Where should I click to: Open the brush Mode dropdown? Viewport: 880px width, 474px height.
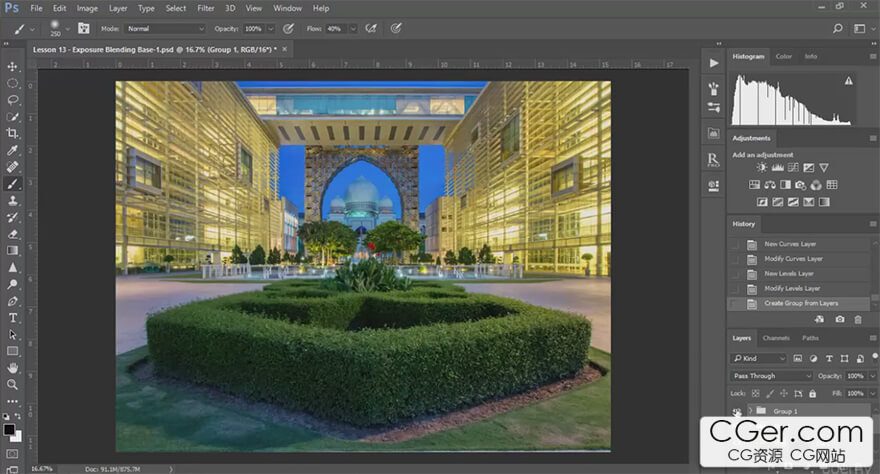[x=165, y=29]
